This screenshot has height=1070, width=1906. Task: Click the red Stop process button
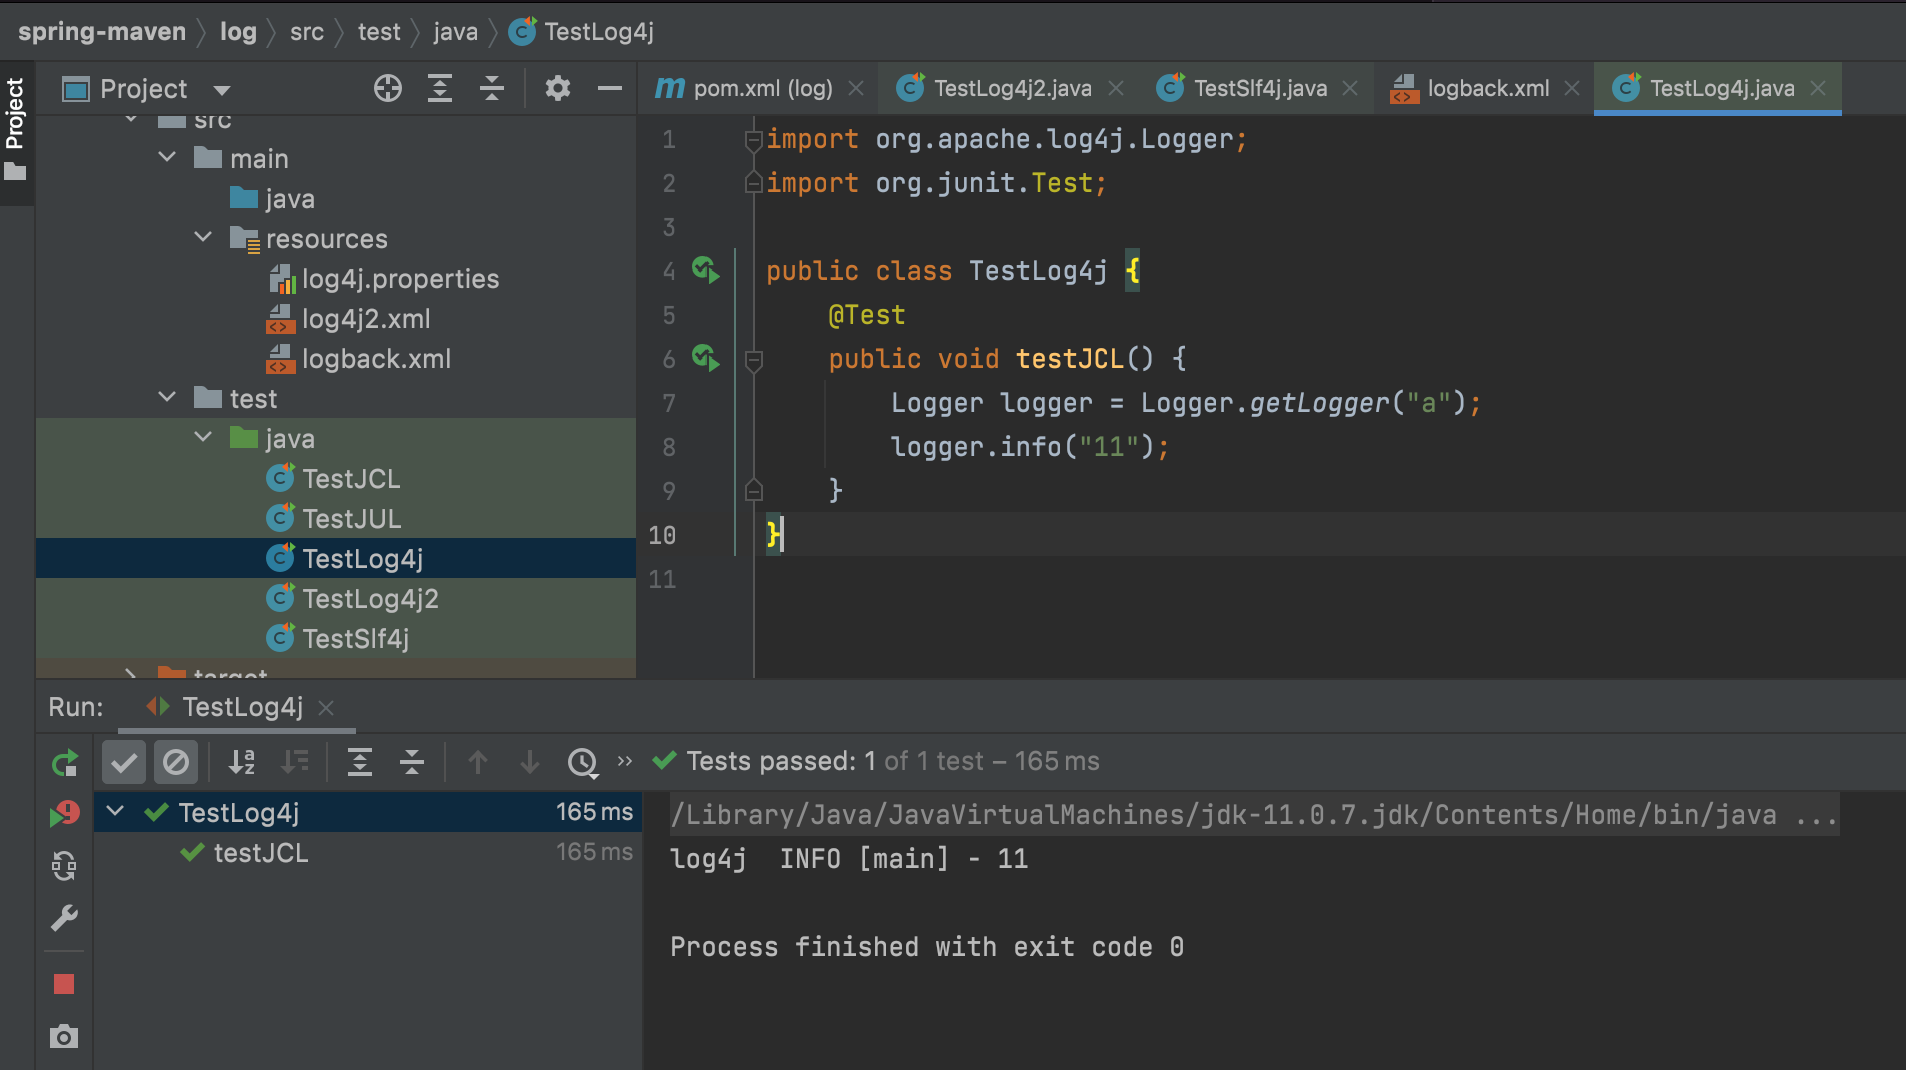(64, 985)
